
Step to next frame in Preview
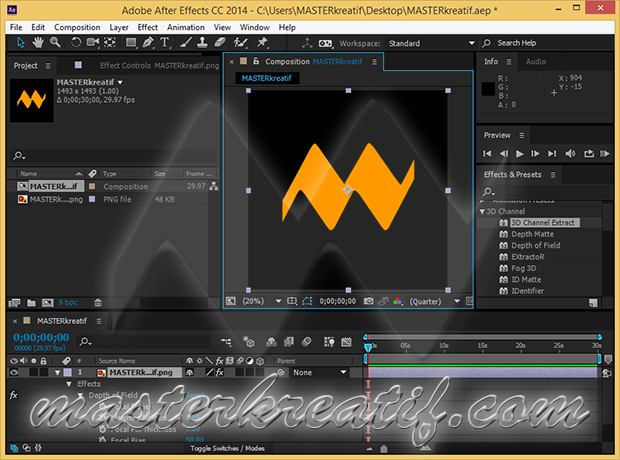[x=535, y=153]
